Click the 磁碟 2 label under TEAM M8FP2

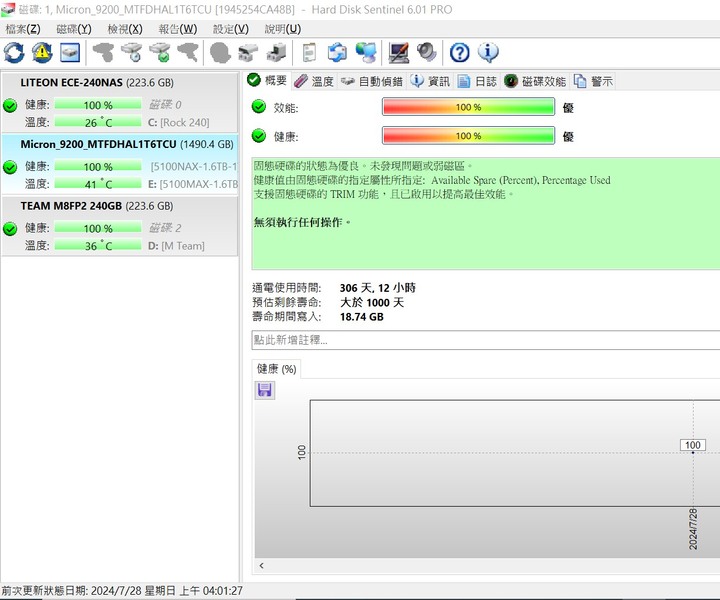[x=165, y=228]
